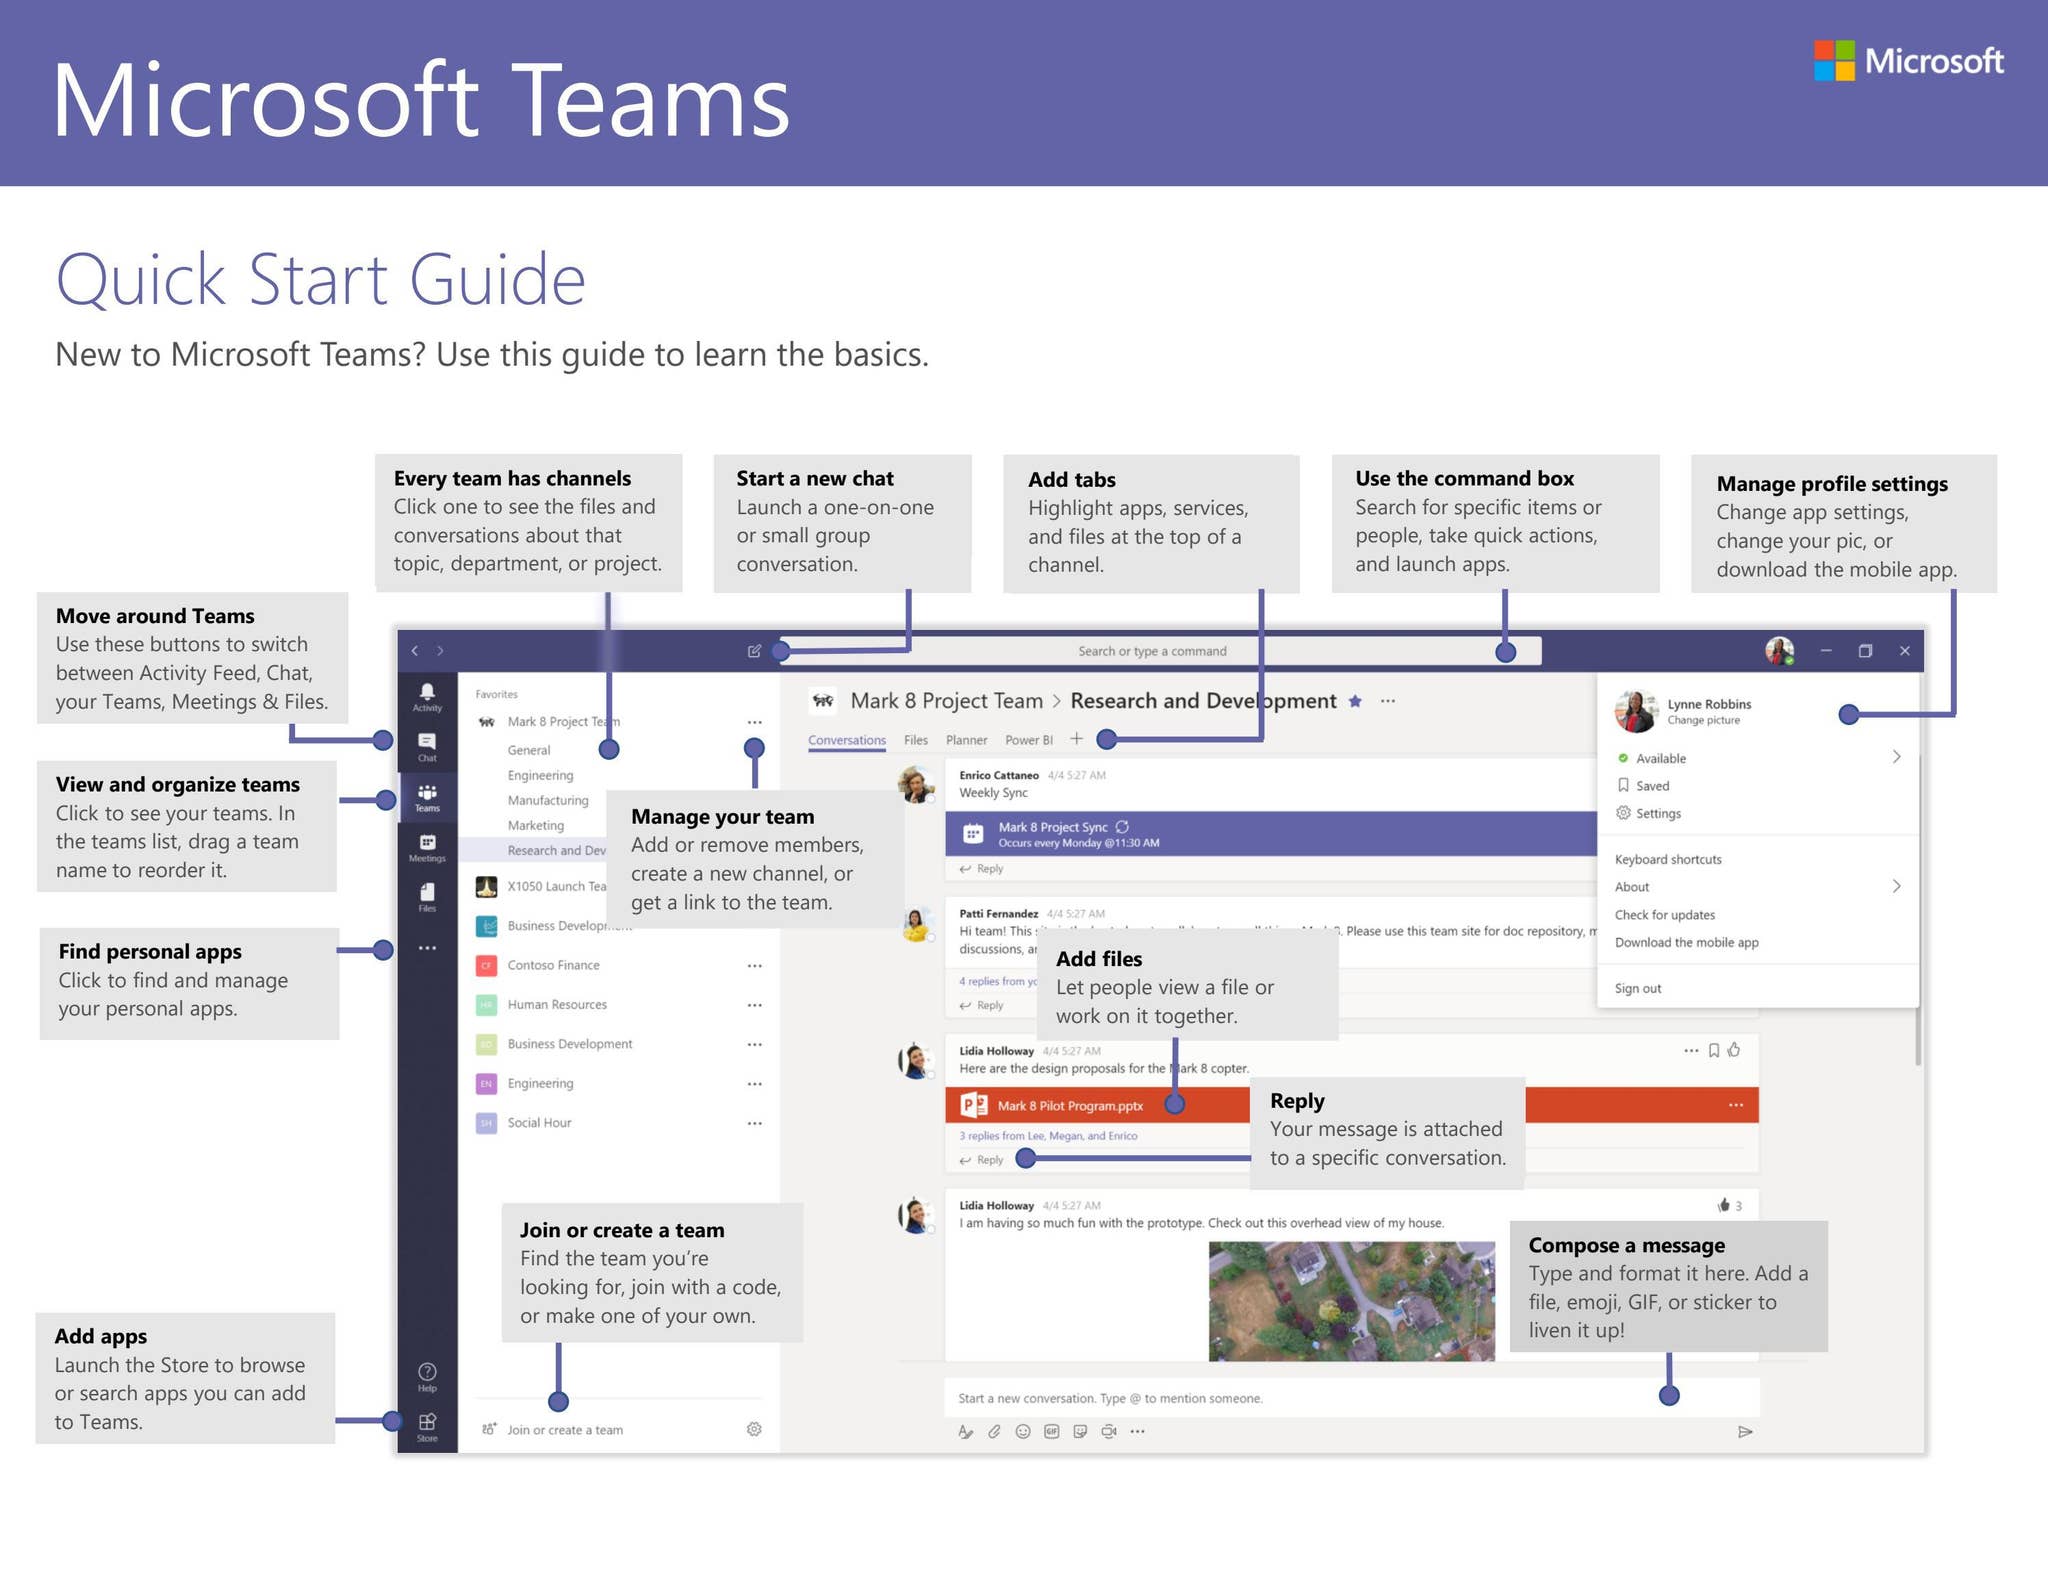2048x1583 pixels.
Task: Expand the Available status submenu chevron
Action: (x=1896, y=757)
